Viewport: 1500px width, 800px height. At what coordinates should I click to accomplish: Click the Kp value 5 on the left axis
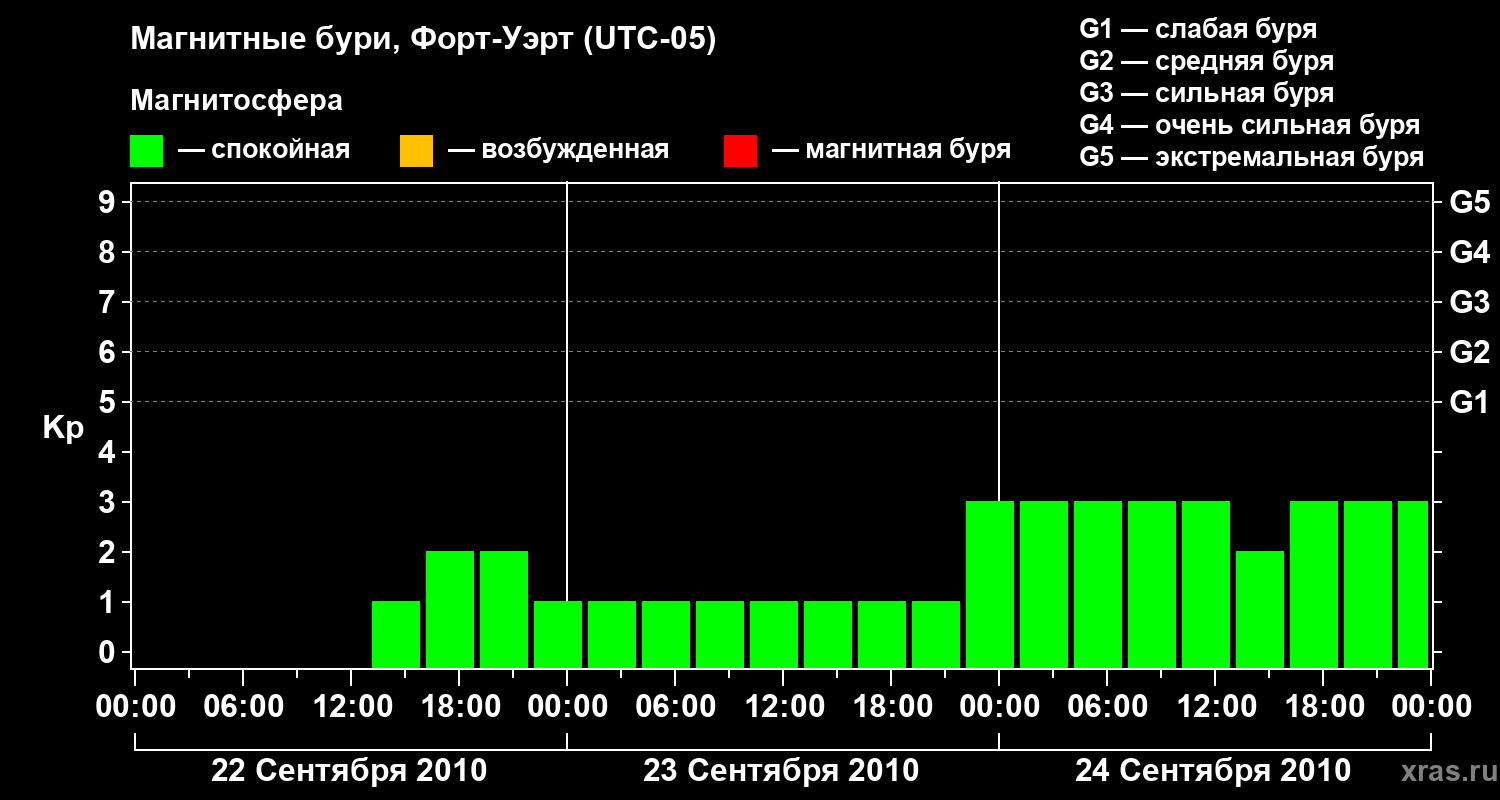(109, 402)
